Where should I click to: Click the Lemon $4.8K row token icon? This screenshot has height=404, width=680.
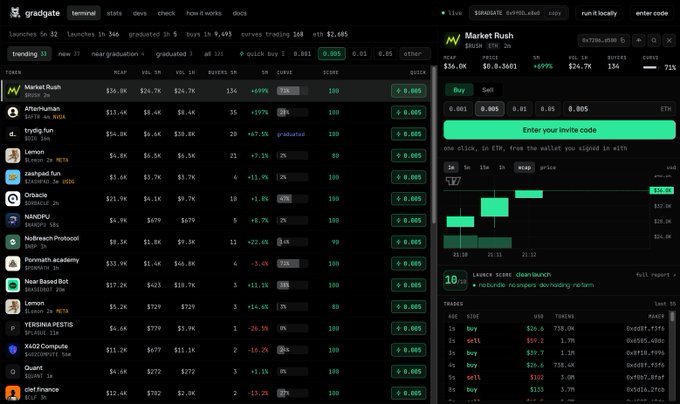click(x=13, y=156)
